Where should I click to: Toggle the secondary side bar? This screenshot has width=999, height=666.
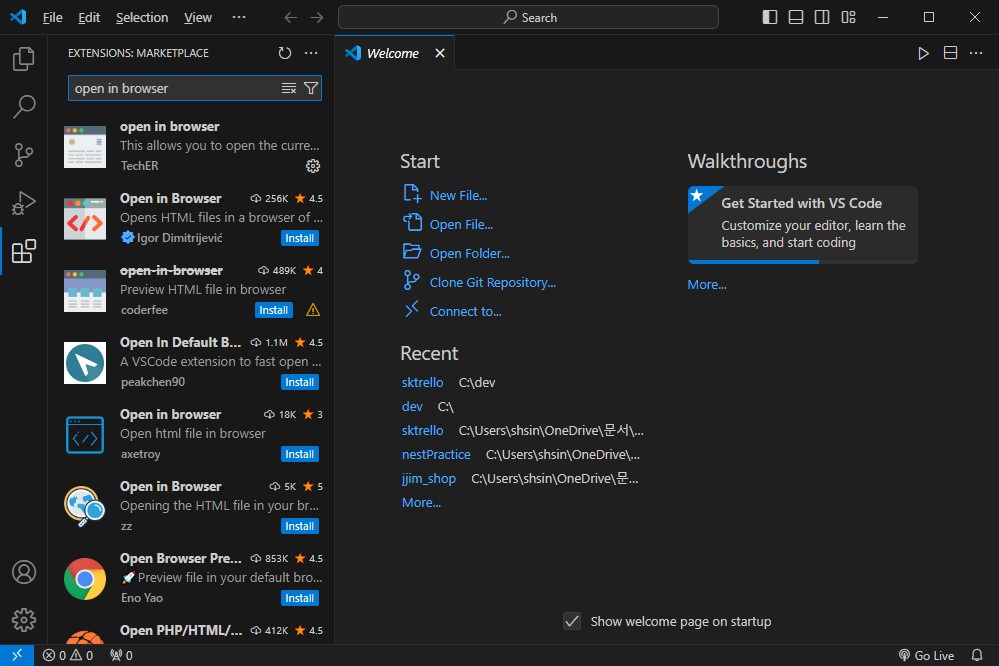click(822, 17)
